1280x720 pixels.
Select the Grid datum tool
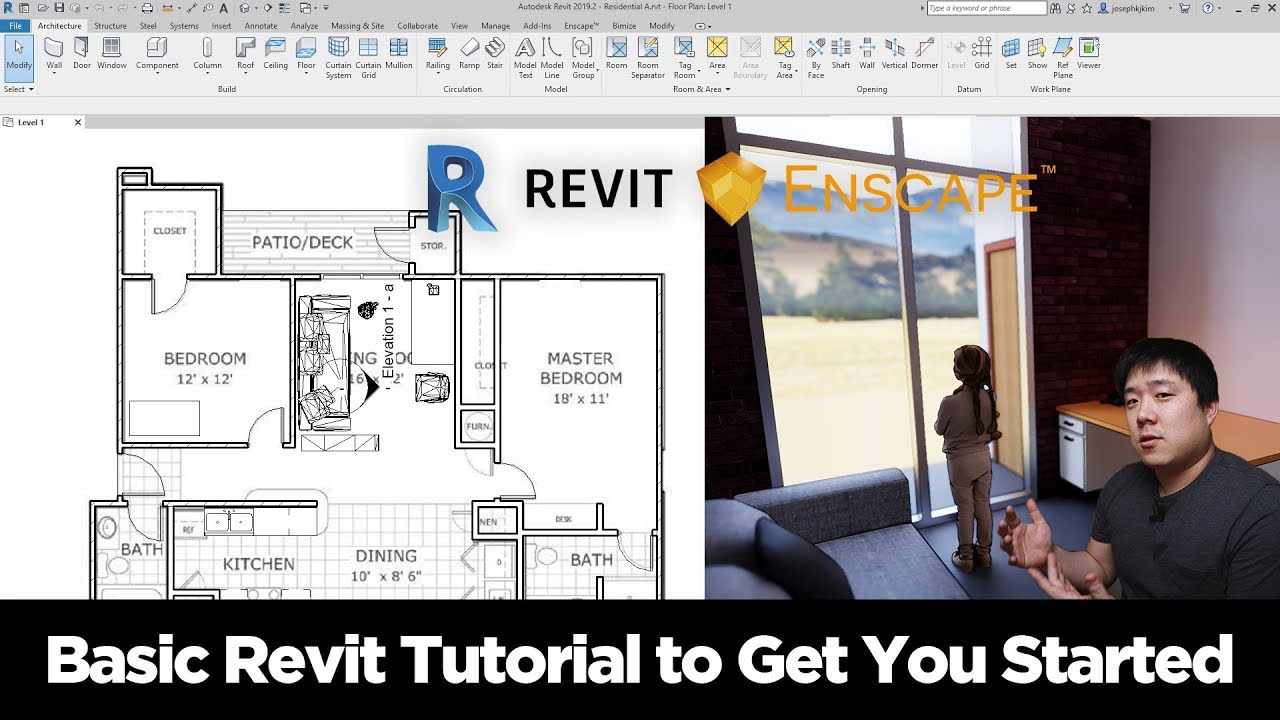pos(982,55)
